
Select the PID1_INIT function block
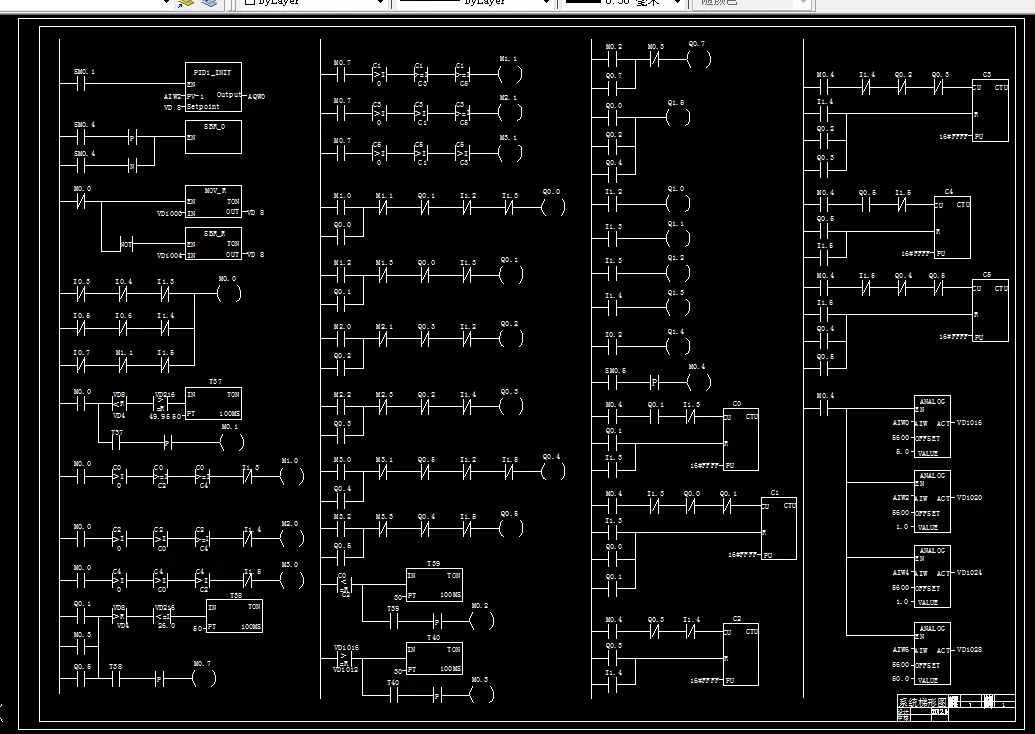pos(213,87)
